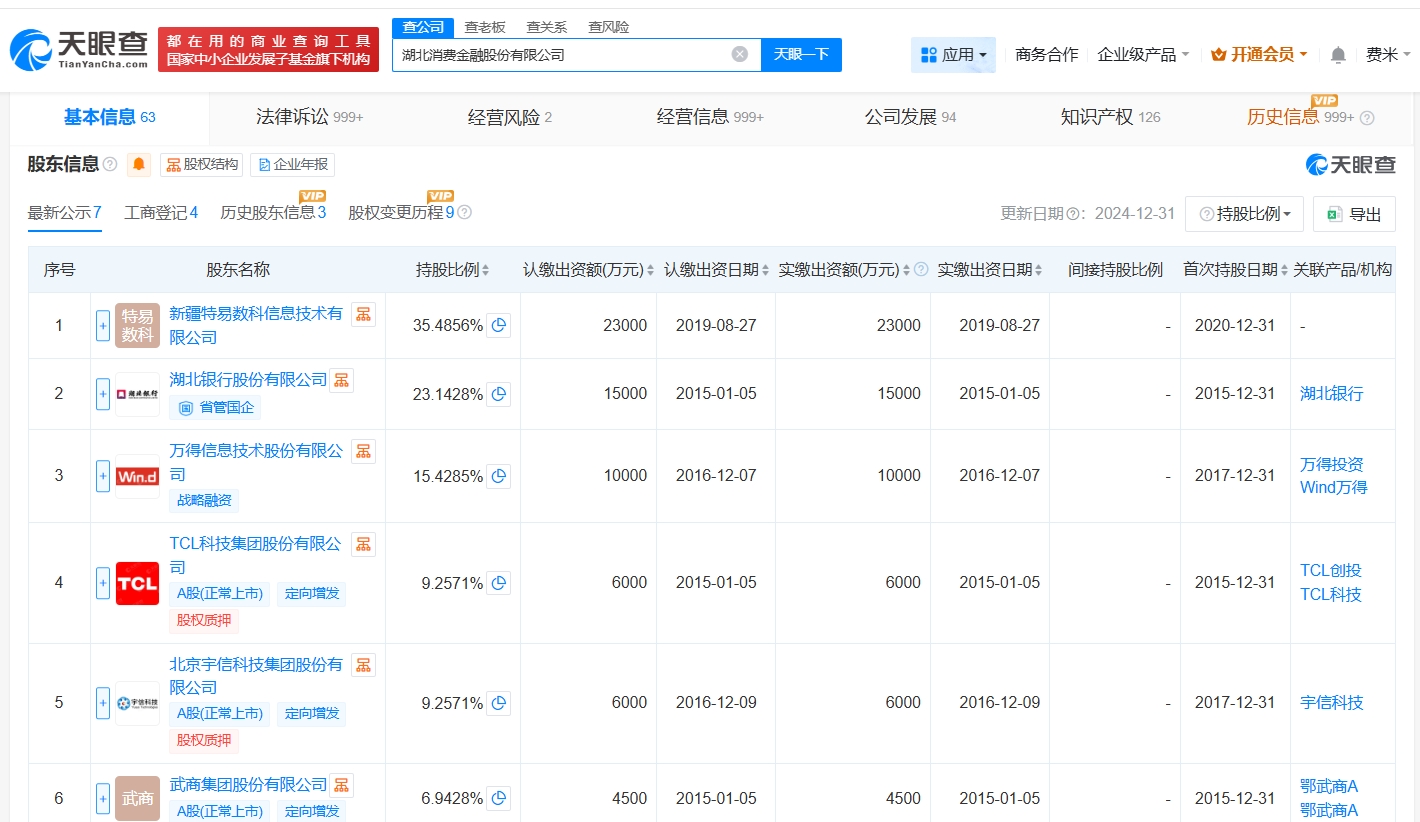Click pie chart icon next to 35.4856%

click(498, 325)
